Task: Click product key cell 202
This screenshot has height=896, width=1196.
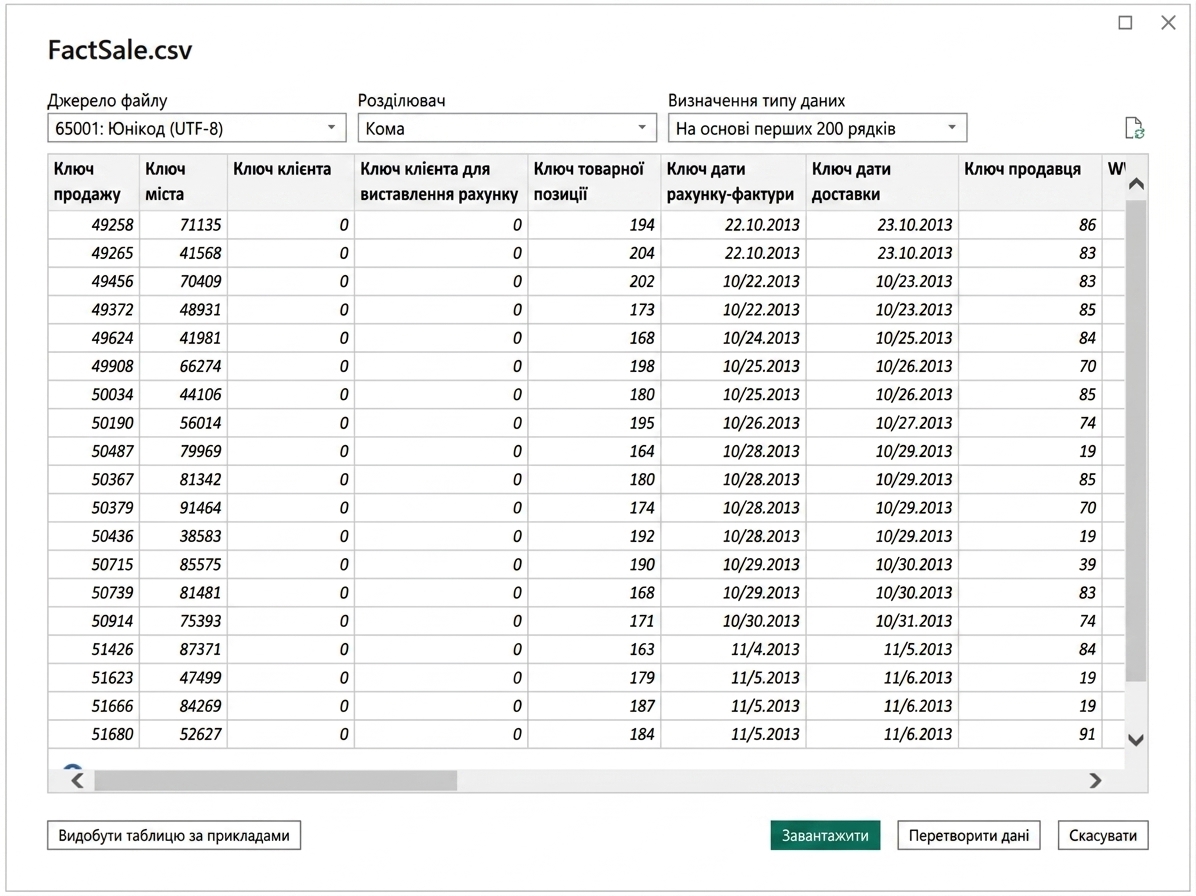Action: pyautogui.click(x=594, y=281)
